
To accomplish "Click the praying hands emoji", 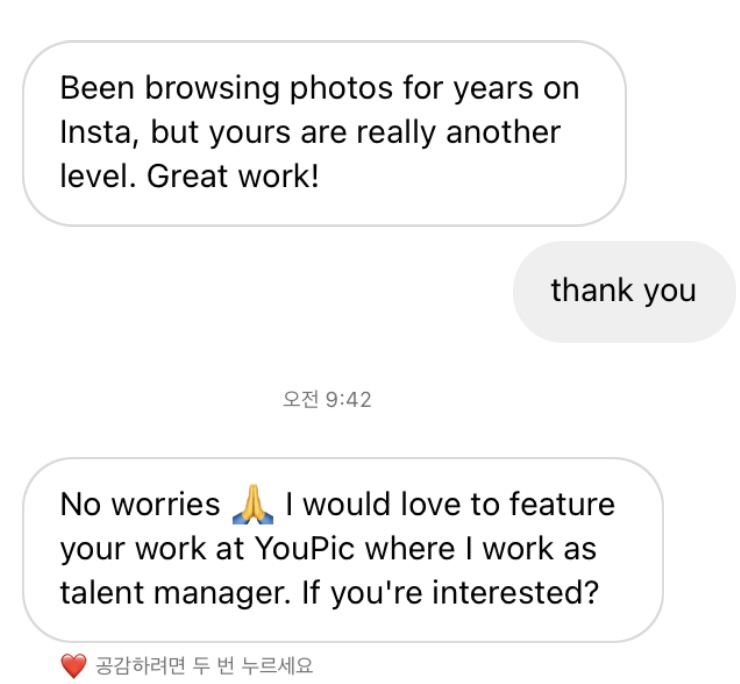I will 252,504.
